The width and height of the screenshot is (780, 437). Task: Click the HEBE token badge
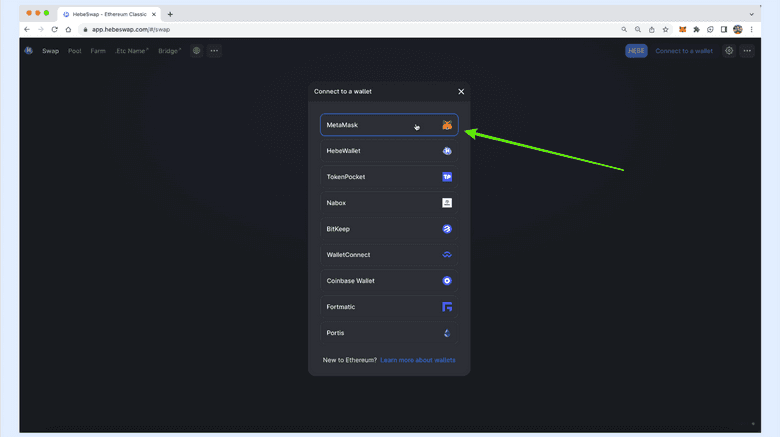click(x=636, y=51)
